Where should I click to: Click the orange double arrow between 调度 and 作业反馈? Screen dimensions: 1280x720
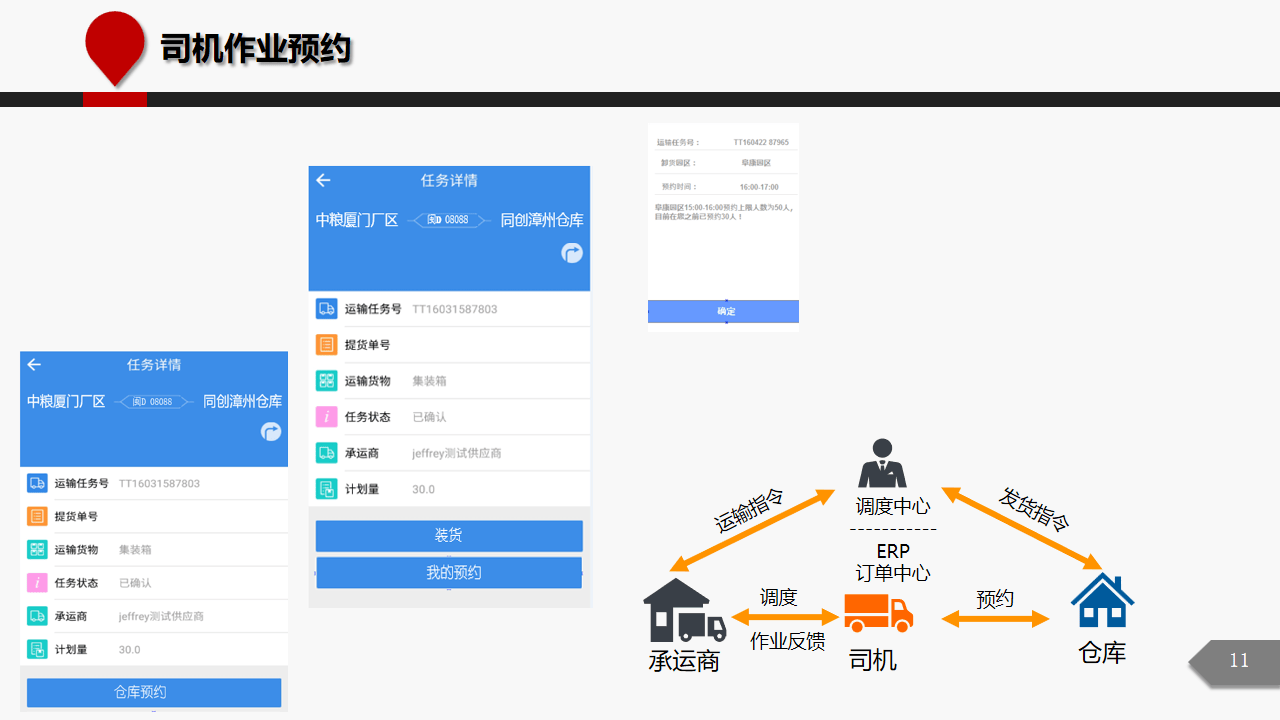tap(785, 617)
